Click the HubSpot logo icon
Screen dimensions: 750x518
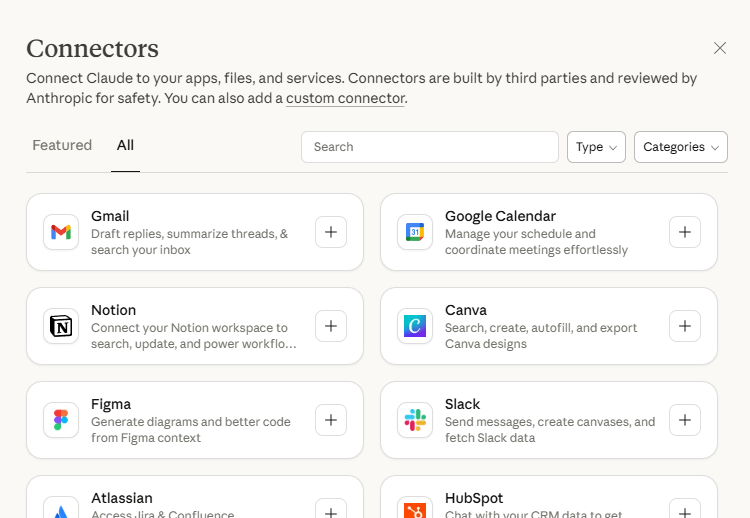click(415, 508)
